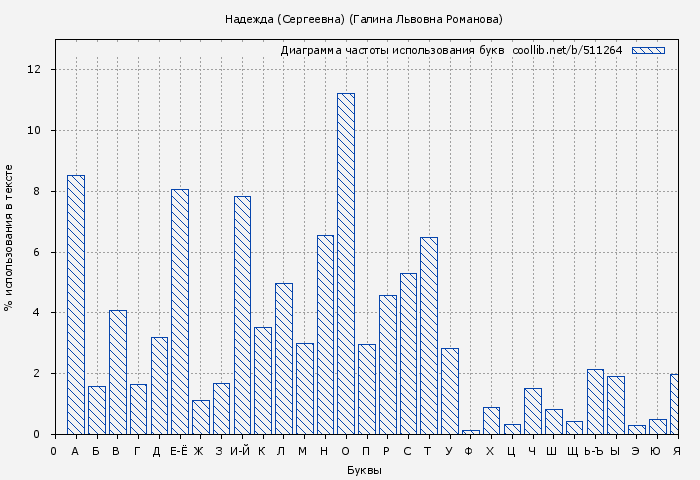Image resolution: width=700 pixels, height=480 pixels.
Task: Select the bar for letters И-Й
Action: [x=242, y=315]
